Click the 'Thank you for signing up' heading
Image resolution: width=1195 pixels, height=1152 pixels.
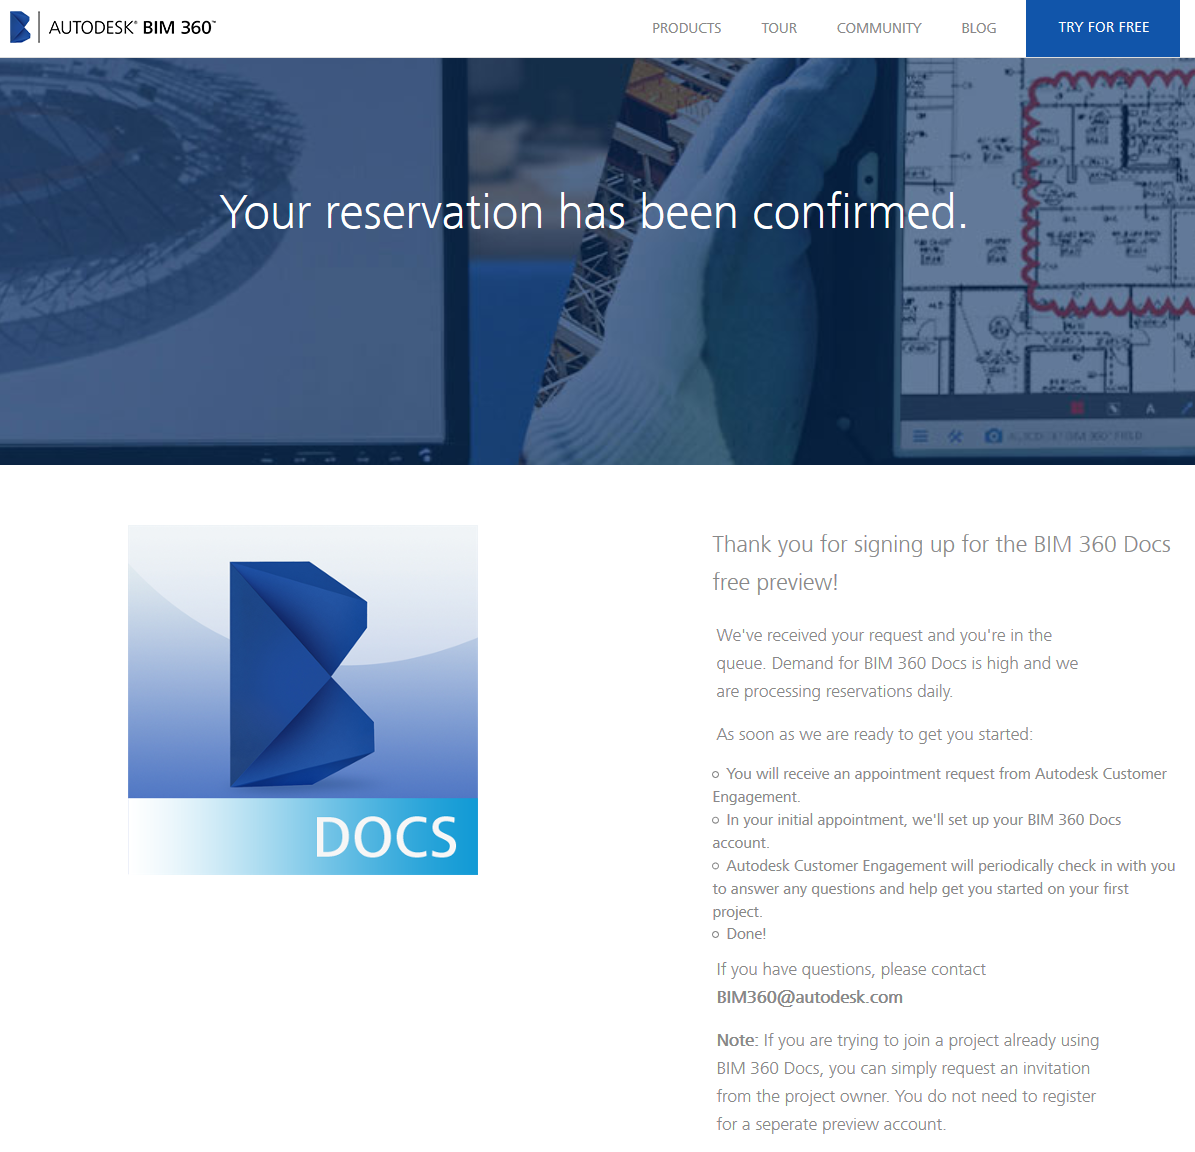tap(941, 563)
